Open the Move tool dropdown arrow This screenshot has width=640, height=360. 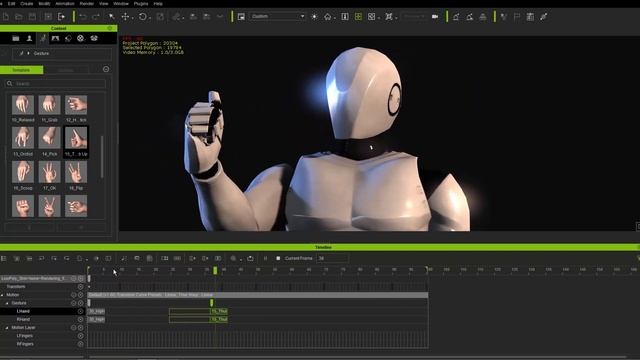coord(132,18)
